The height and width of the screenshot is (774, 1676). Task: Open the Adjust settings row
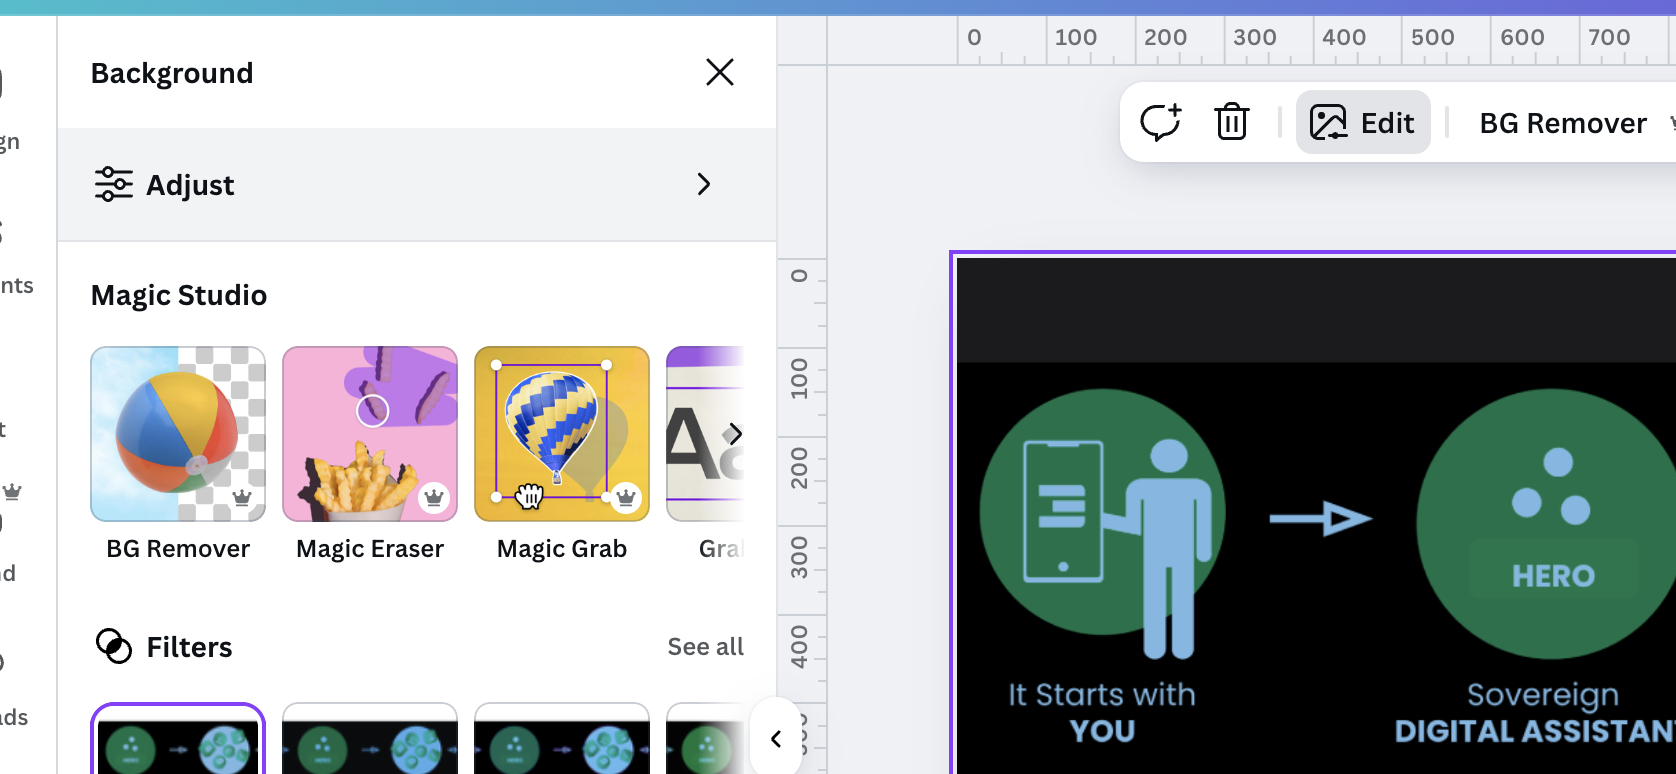click(x=416, y=185)
